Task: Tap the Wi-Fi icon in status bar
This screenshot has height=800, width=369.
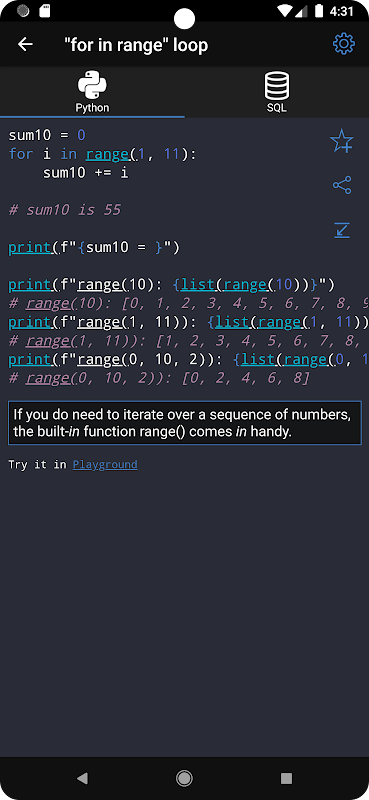Action: [285, 11]
